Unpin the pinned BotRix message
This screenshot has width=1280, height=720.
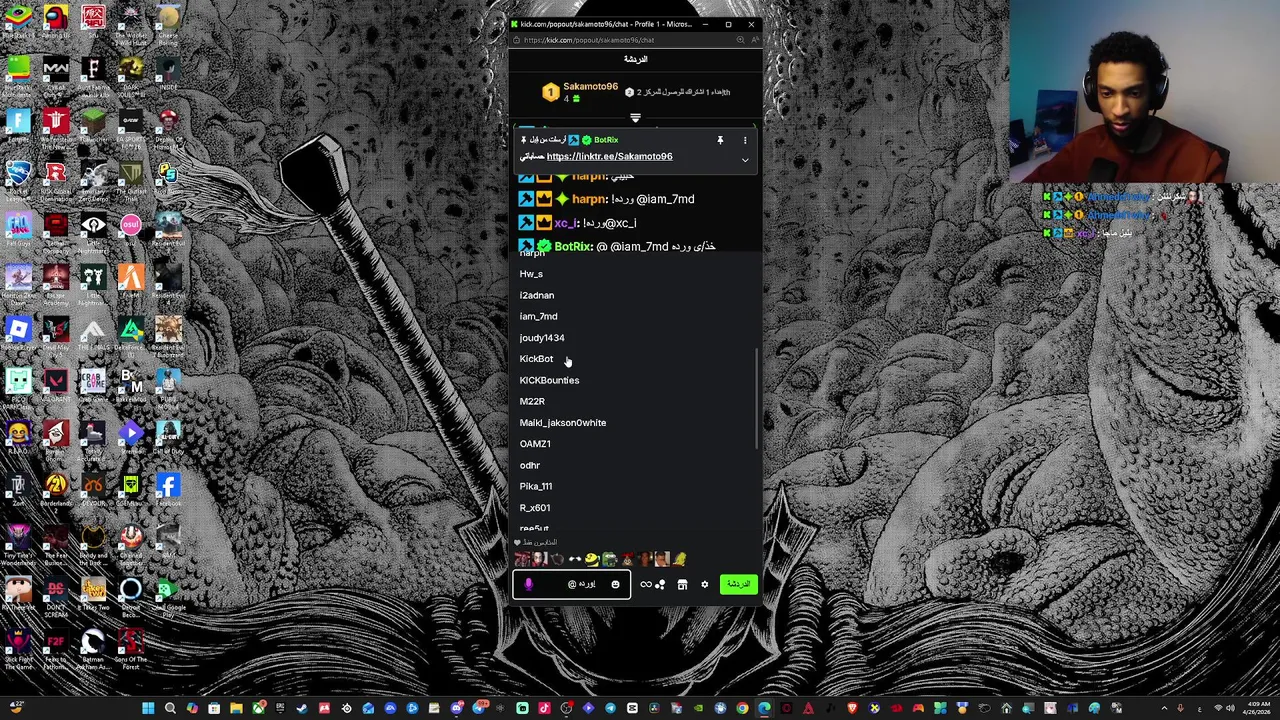720,140
